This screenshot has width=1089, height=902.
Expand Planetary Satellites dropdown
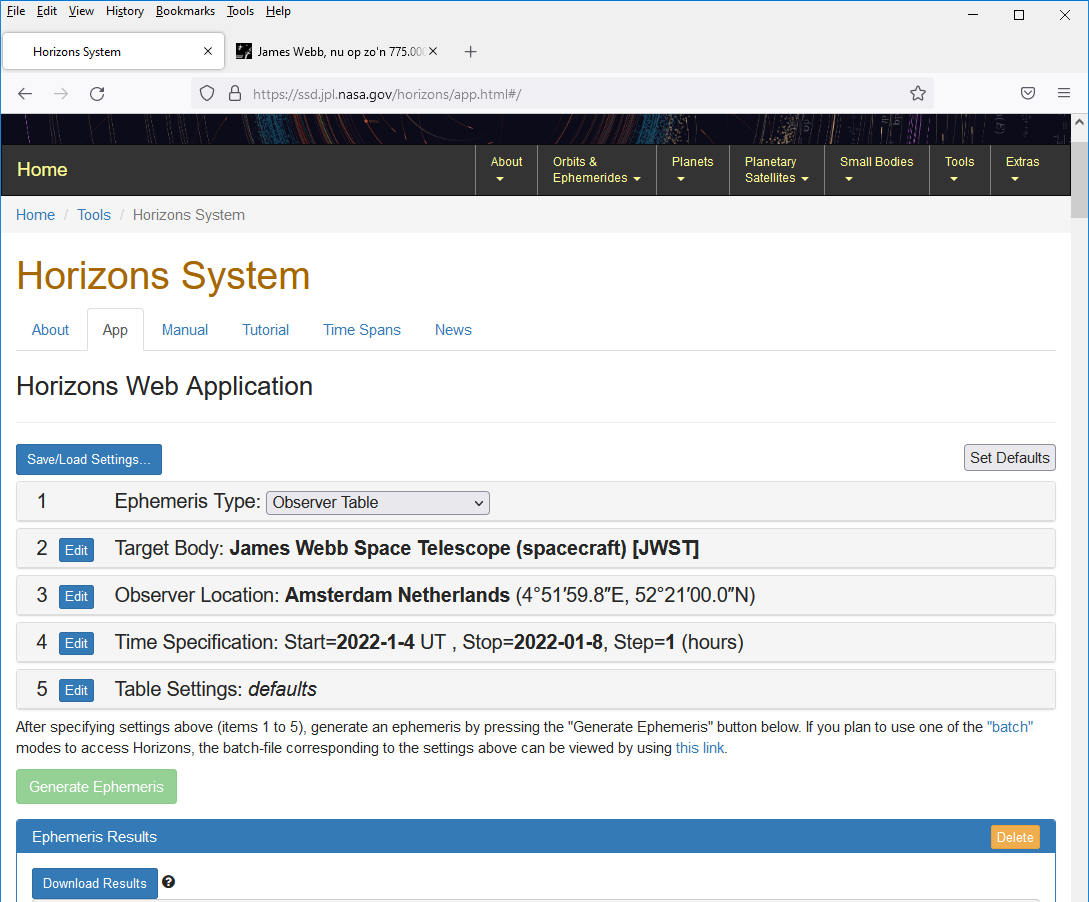point(776,170)
